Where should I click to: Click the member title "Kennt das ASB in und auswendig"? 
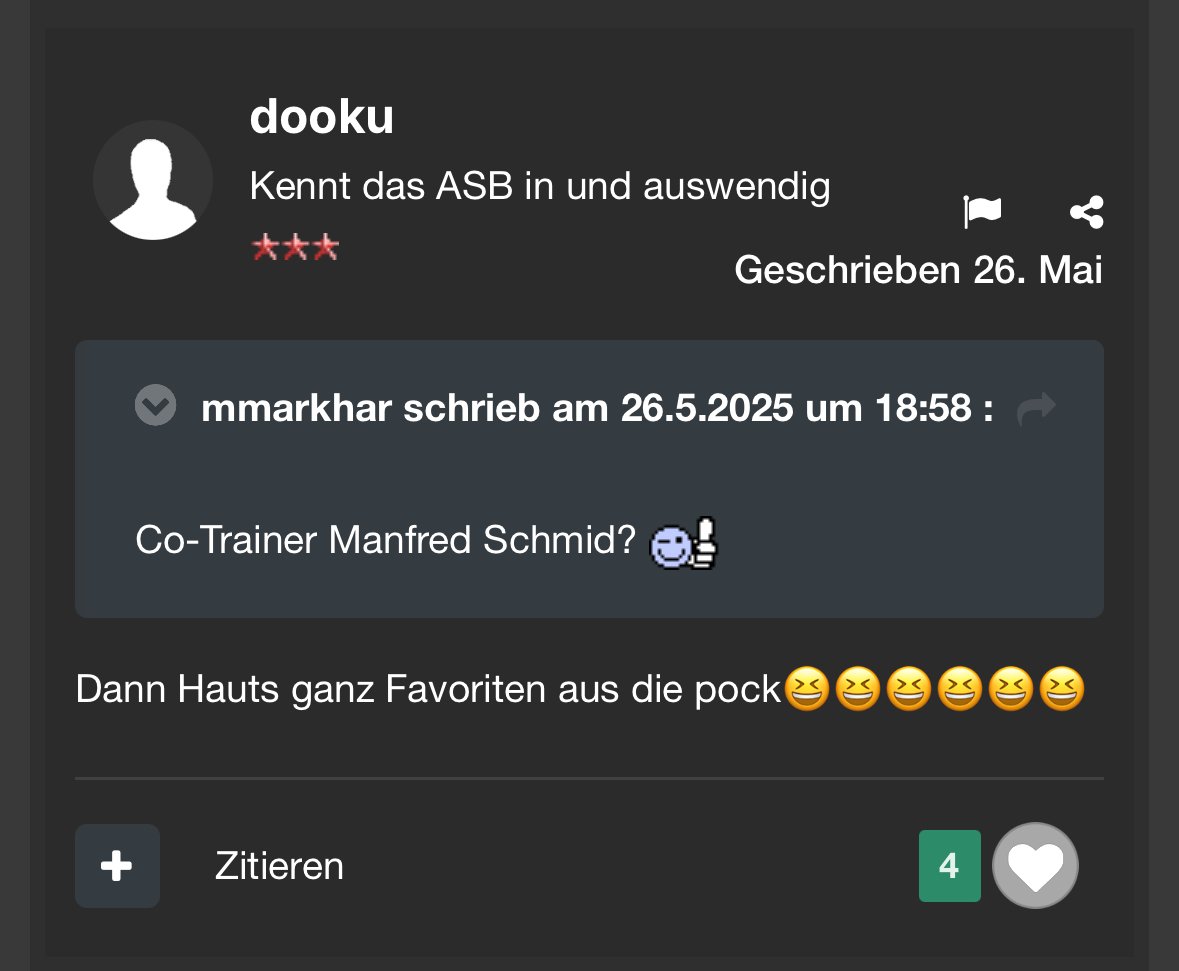pyautogui.click(x=540, y=186)
